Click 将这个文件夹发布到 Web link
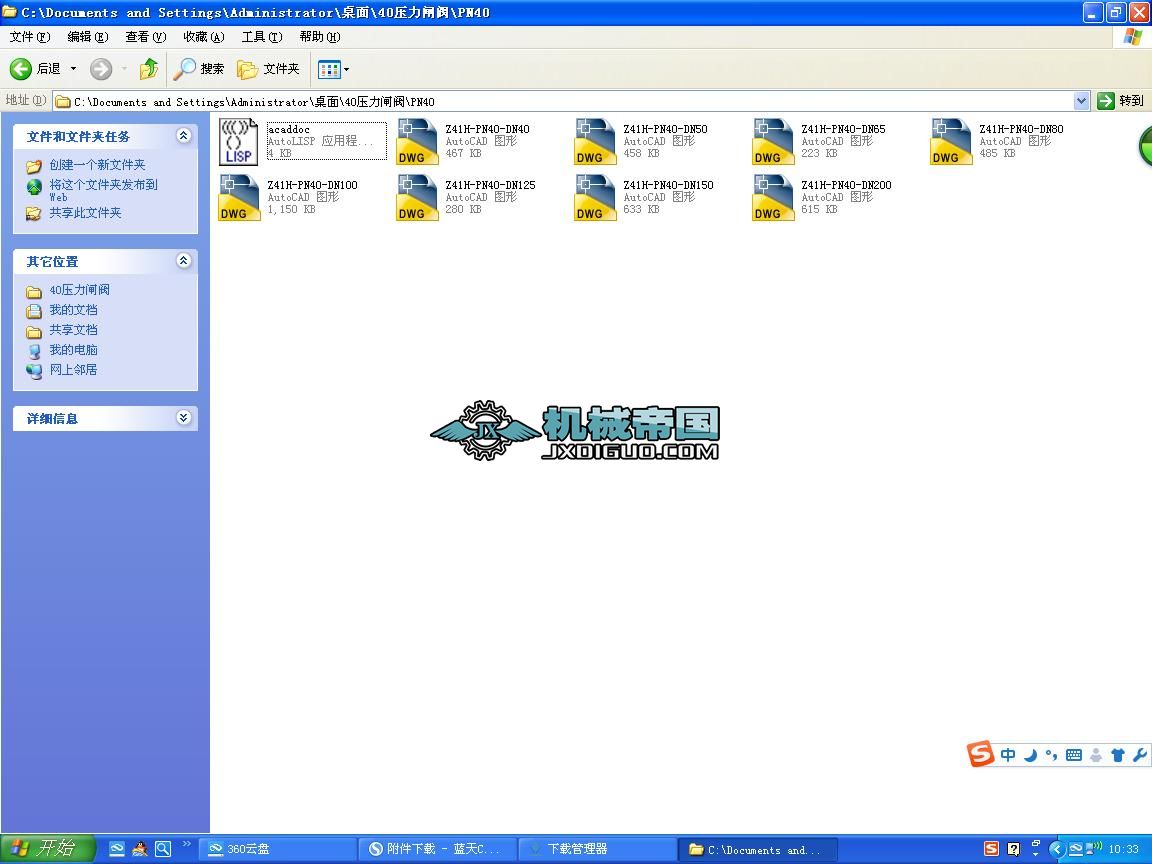This screenshot has width=1152, height=864. 103,190
